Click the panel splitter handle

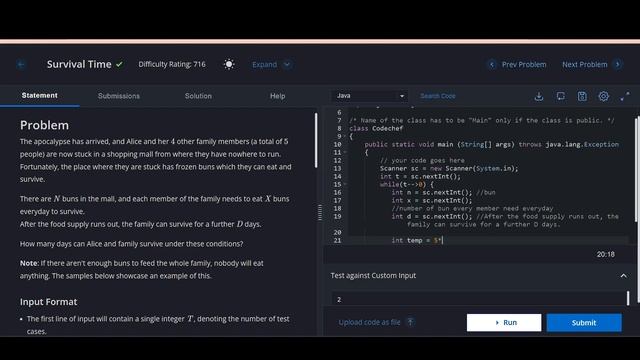(320, 213)
